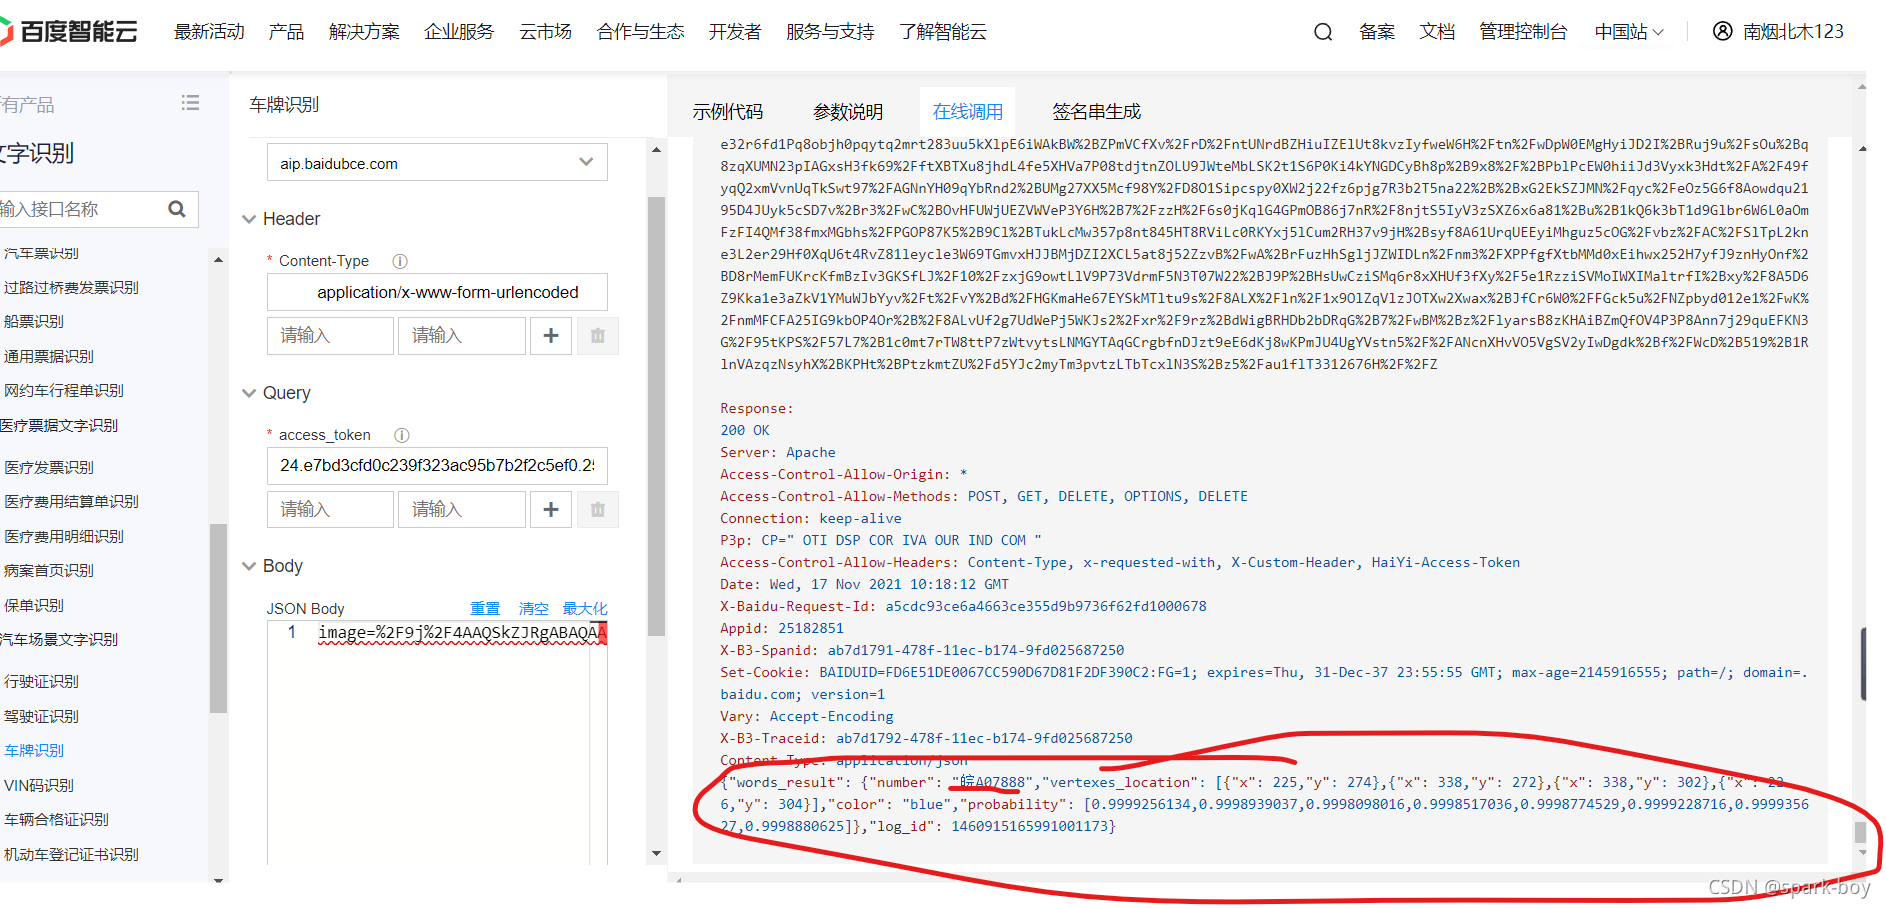Click the response panel scroll up arrow
Image resolution: width=1886 pixels, height=908 pixels.
1861,148
